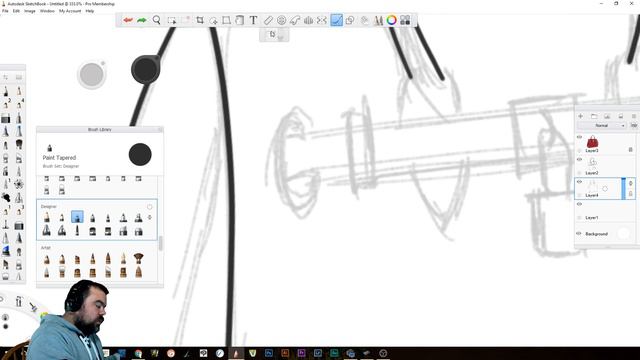Open Premiere Pro from the taskbar
Image resolution: width=640 pixels, height=360 pixels.
[x=301, y=353]
